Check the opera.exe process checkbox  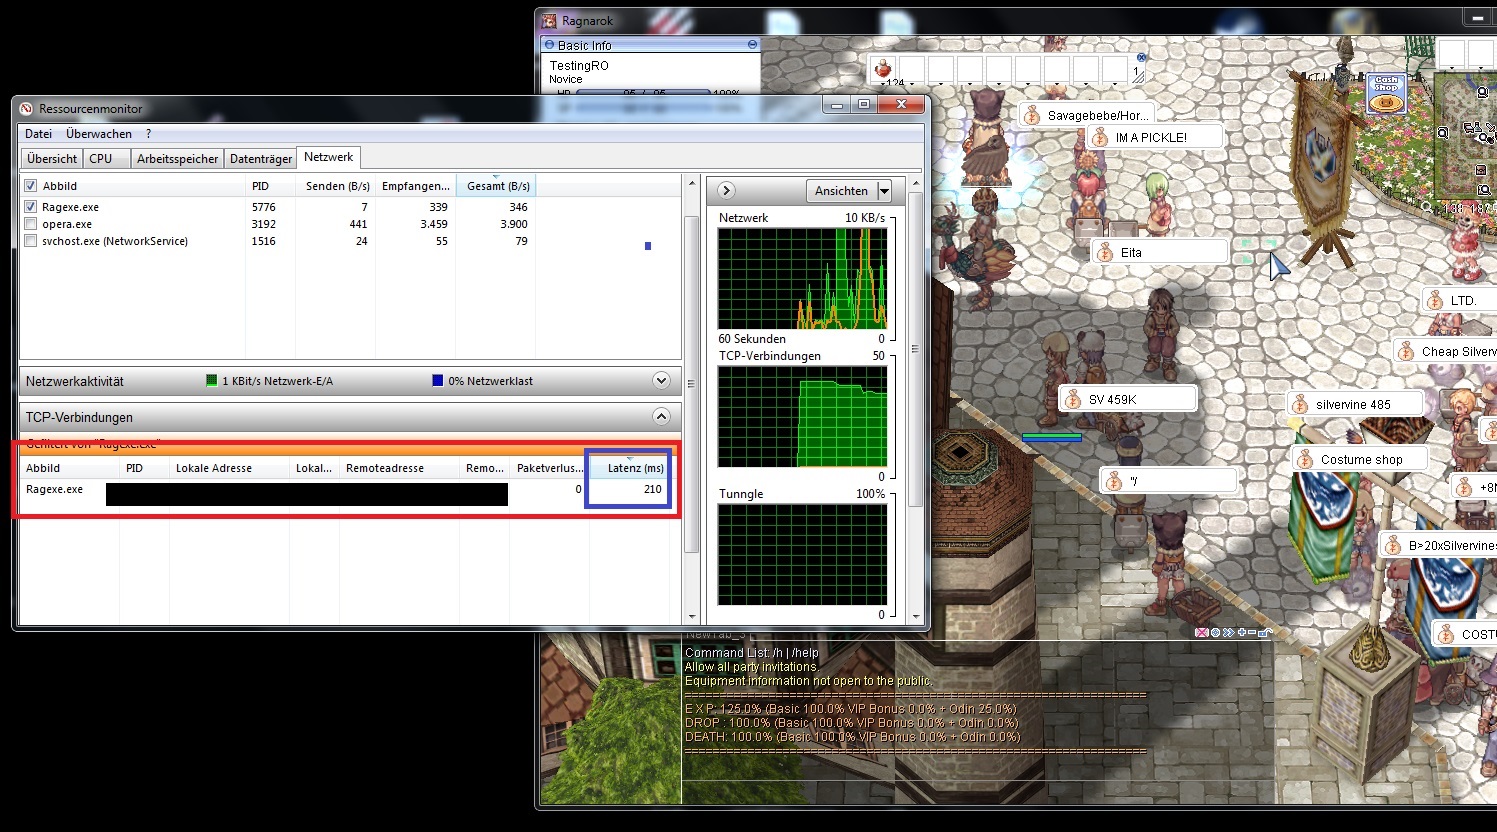pos(31,224)
